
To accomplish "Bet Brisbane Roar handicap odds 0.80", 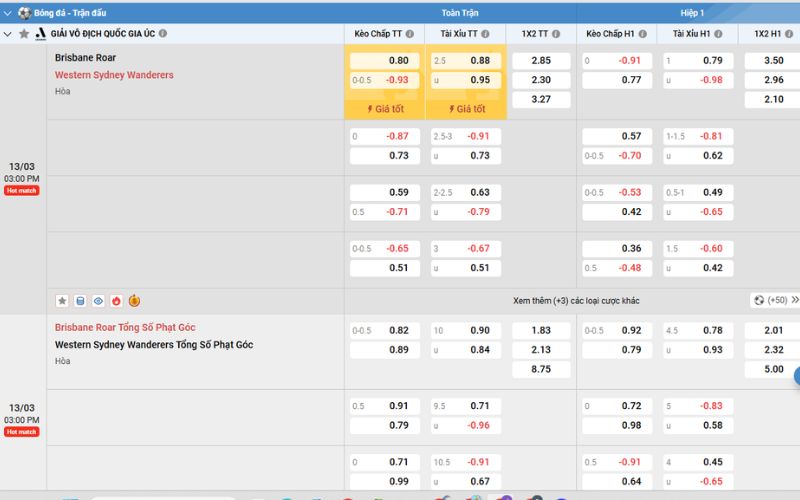I will [x=385, y=61].
